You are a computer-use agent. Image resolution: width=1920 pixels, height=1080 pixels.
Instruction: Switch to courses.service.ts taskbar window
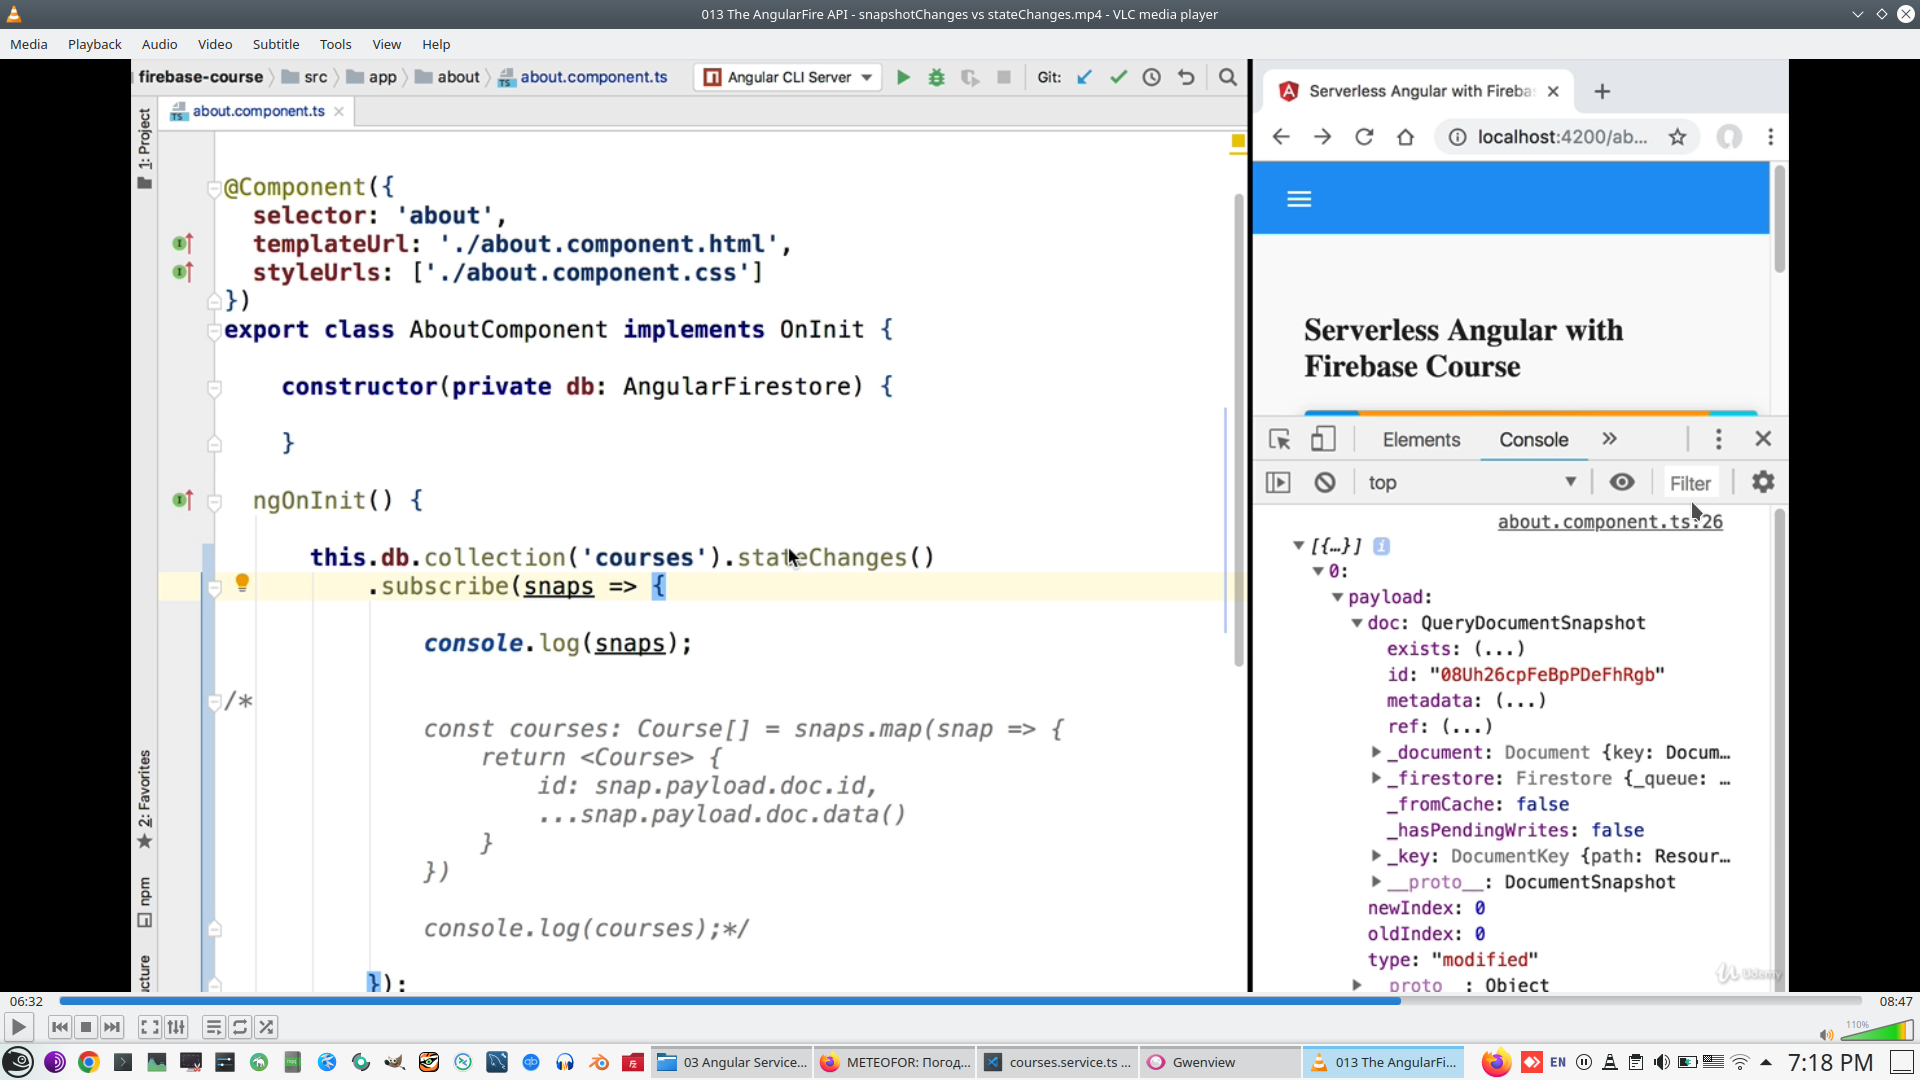click(1058, 1062)
